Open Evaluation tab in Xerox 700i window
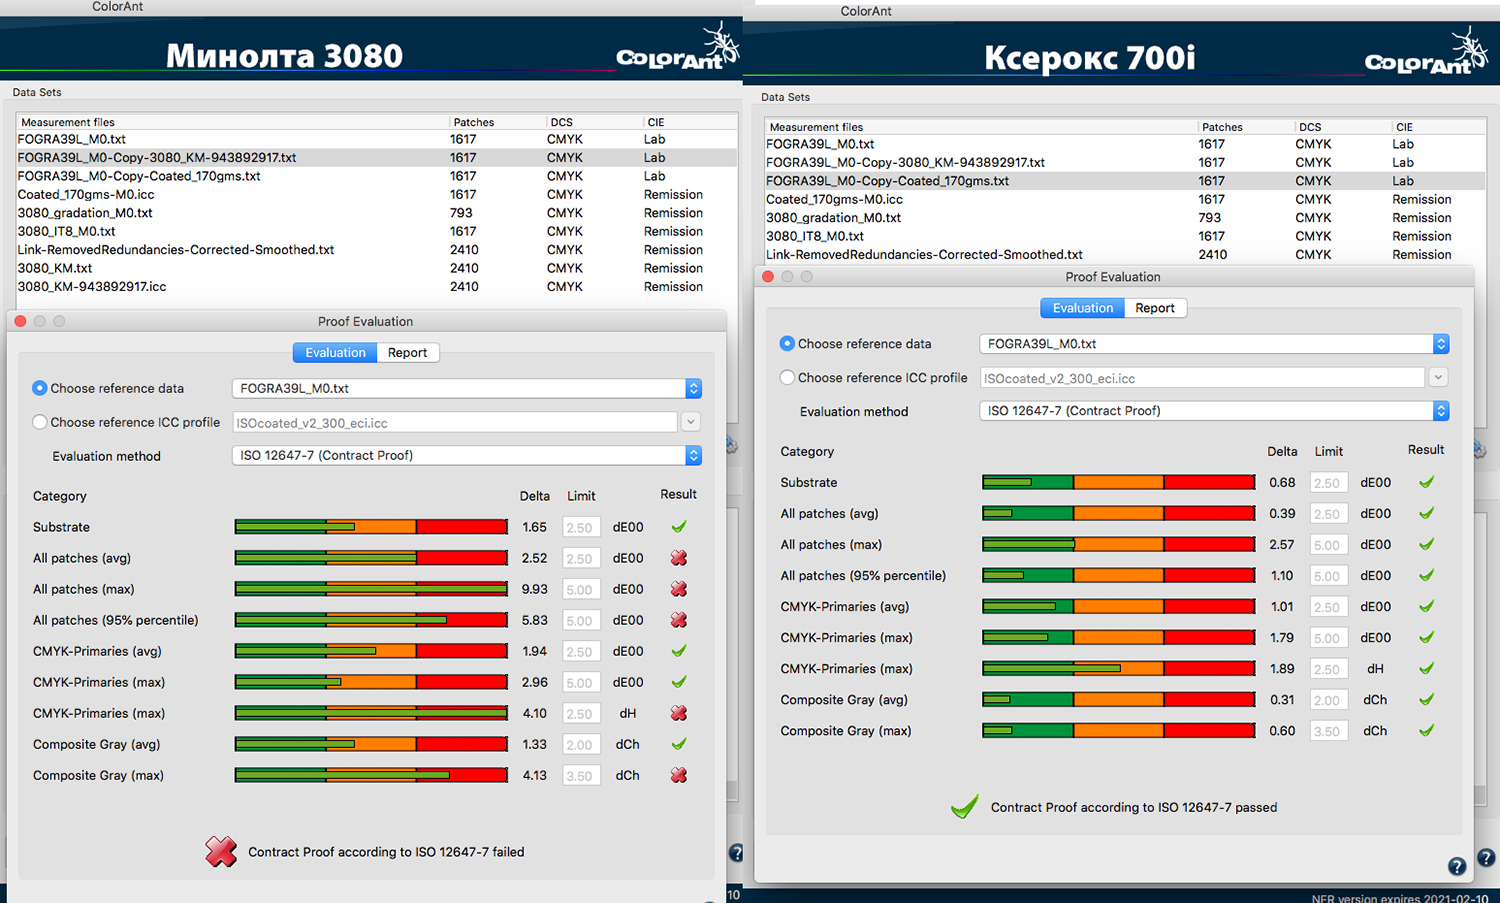Screen dimensions: 1500x903 [x=1083, y=308]
